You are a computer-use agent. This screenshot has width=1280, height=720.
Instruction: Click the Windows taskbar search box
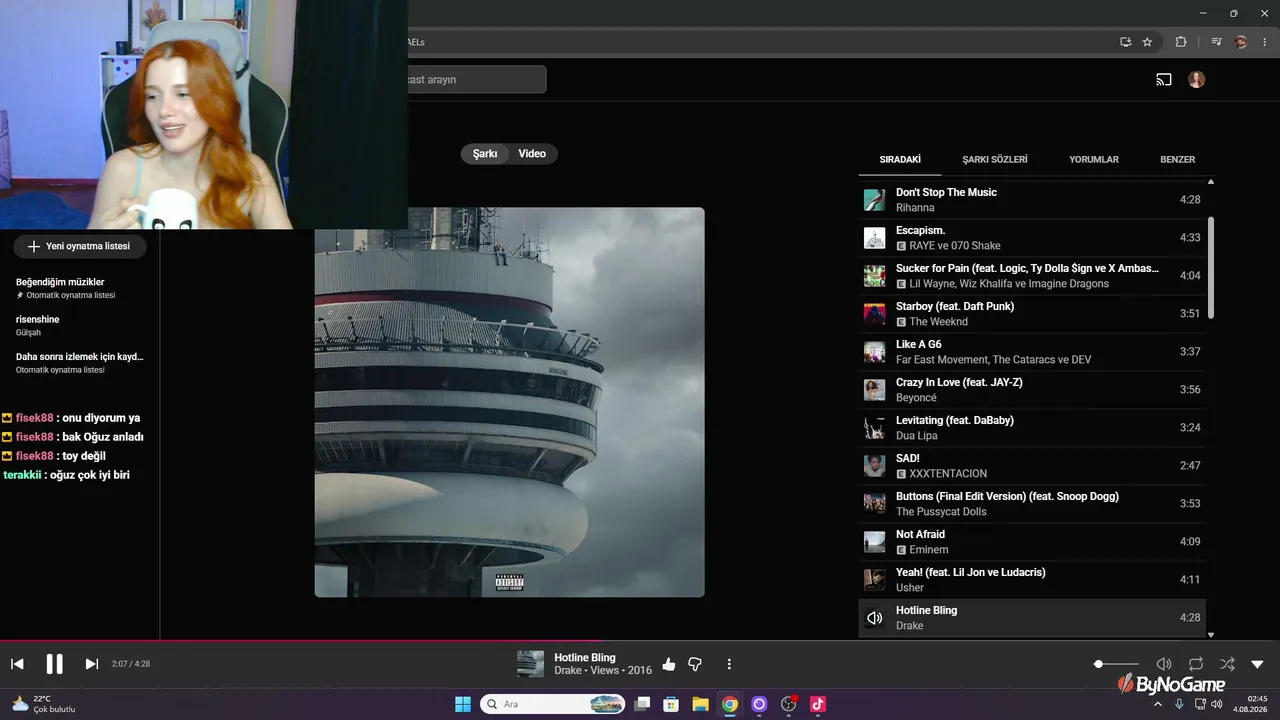(553, 704)
